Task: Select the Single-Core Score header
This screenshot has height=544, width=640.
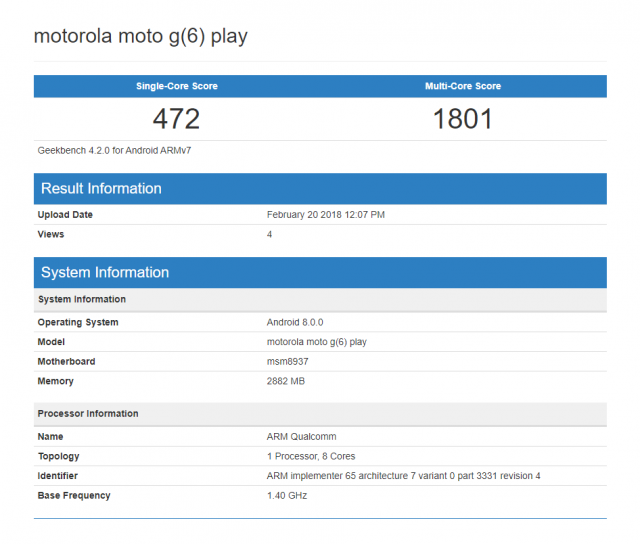Action: (177, 86)
